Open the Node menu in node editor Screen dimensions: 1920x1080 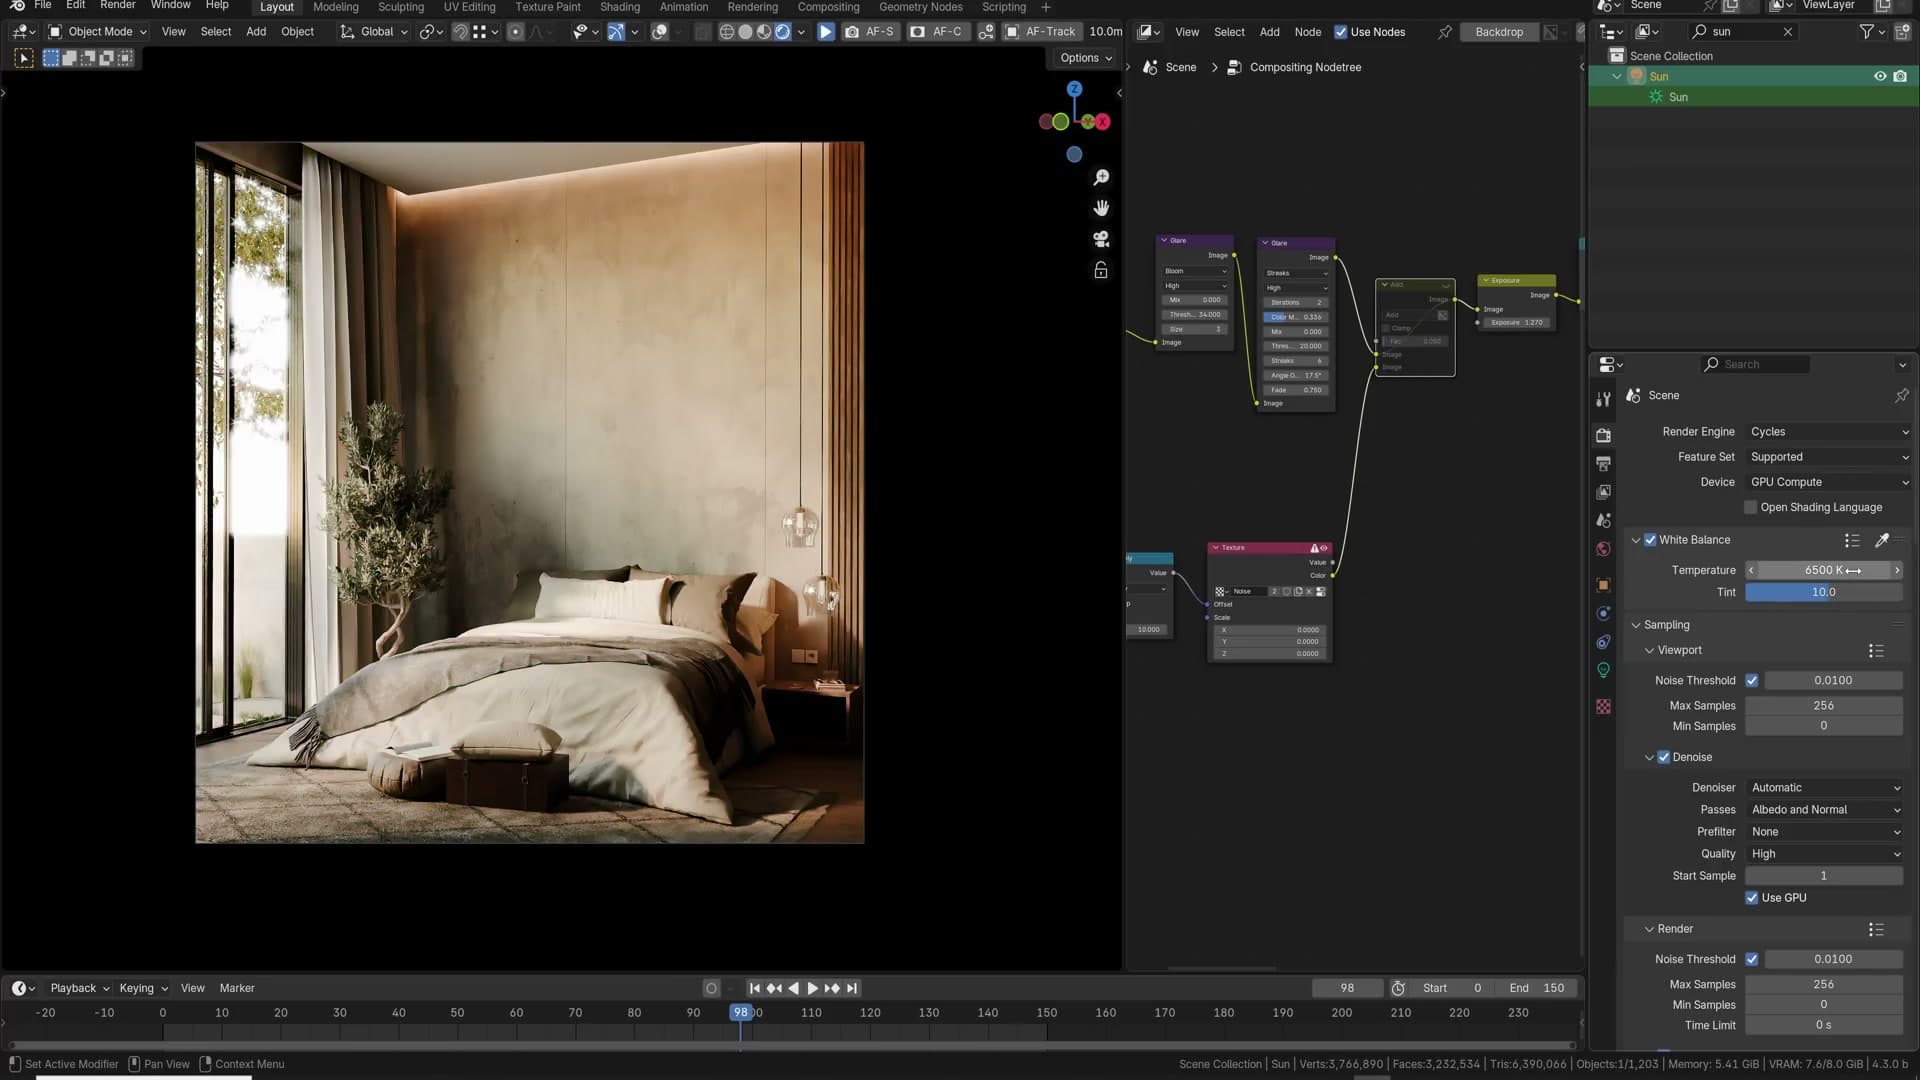[x=1308, y=32]
